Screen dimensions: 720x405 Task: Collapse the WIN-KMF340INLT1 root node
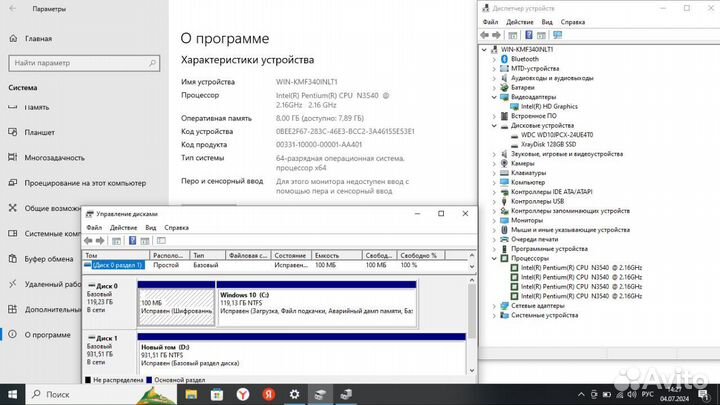pos(484,50)
